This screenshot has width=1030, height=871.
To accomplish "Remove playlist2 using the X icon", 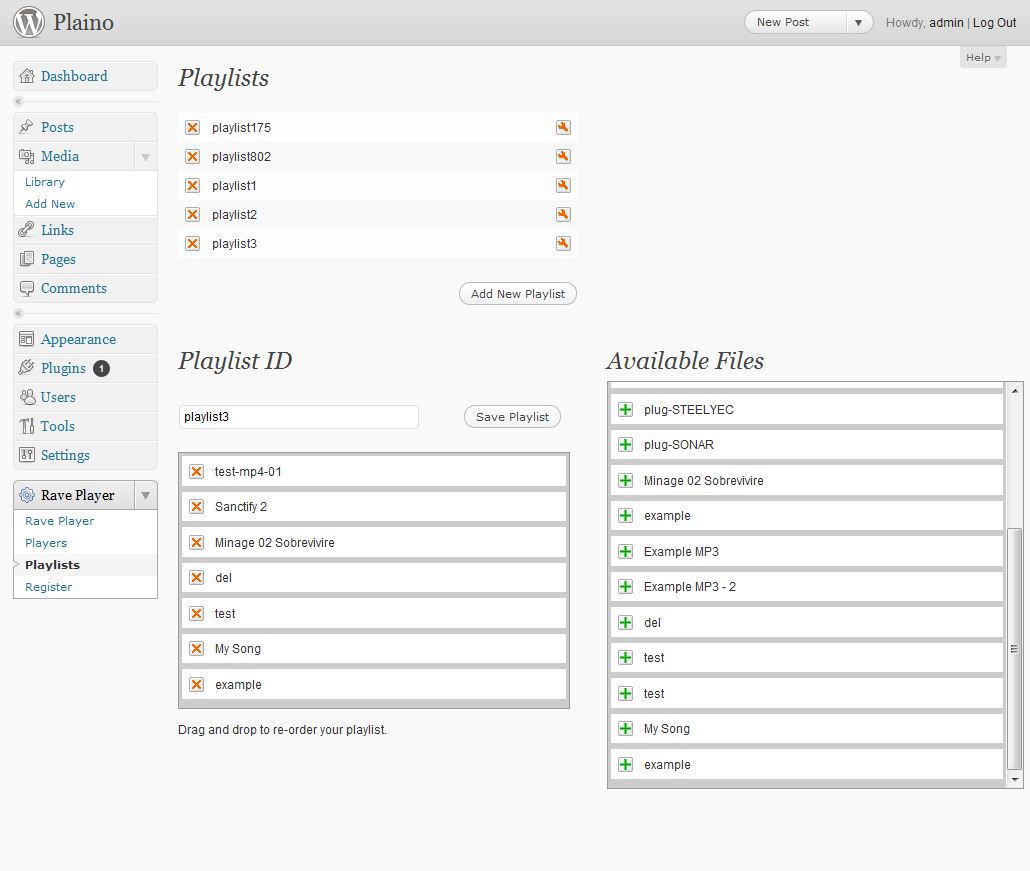I will (192, 214).
